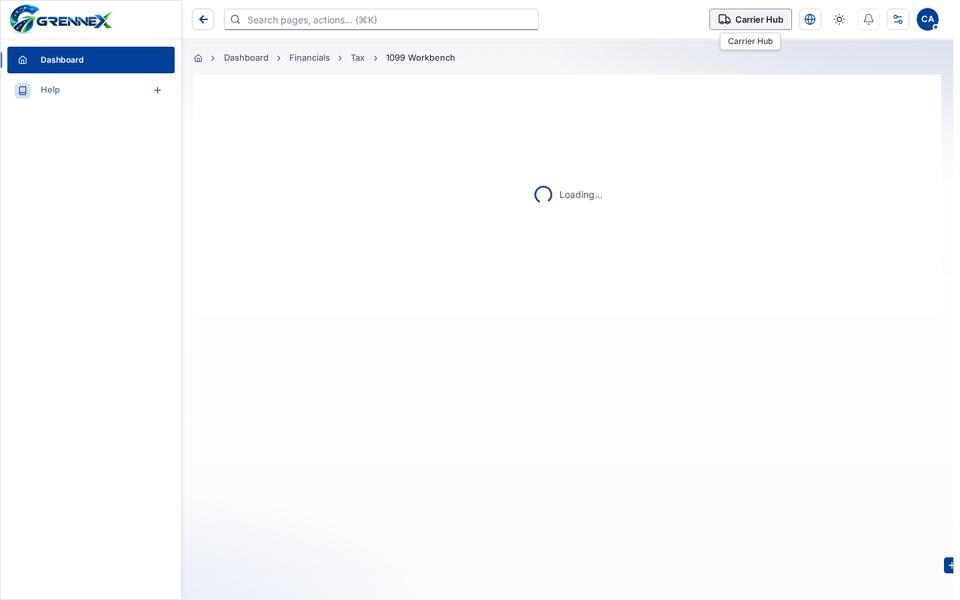960x600 pixels.
Task: Open the Carrier Hub button
Action: click(750, 20)
